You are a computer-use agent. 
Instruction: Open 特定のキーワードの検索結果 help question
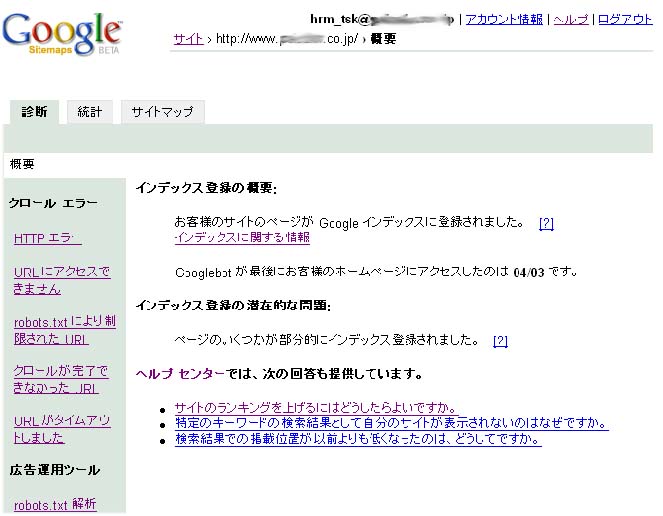pos(392,423)
